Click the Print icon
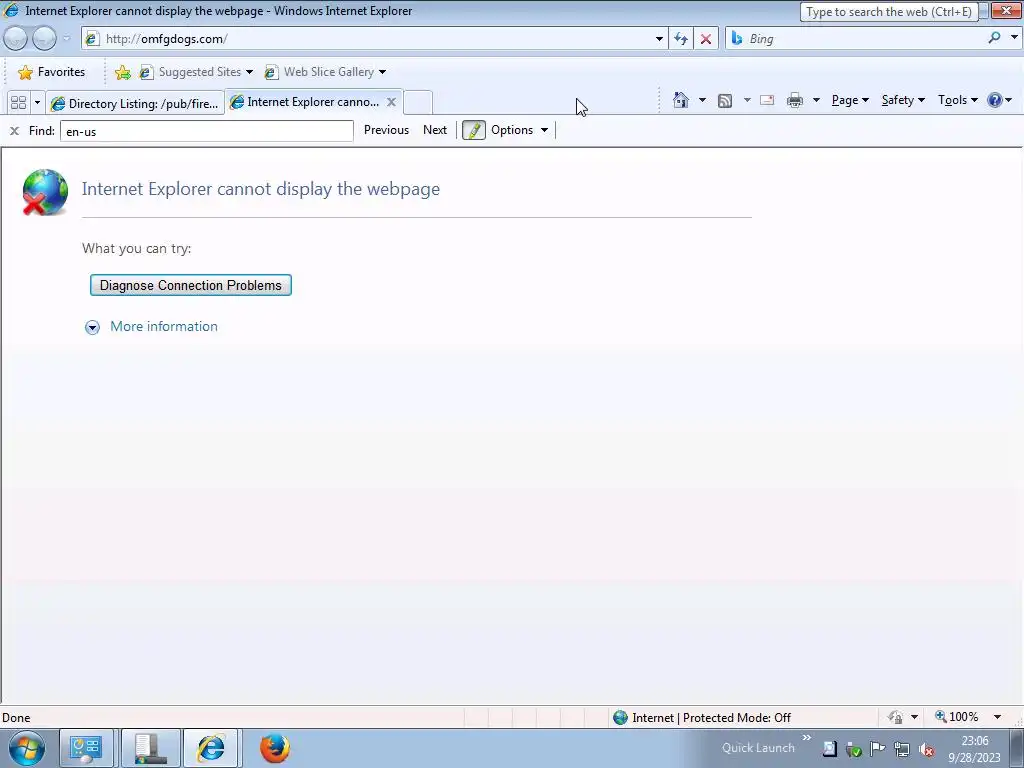 (795, 100)
